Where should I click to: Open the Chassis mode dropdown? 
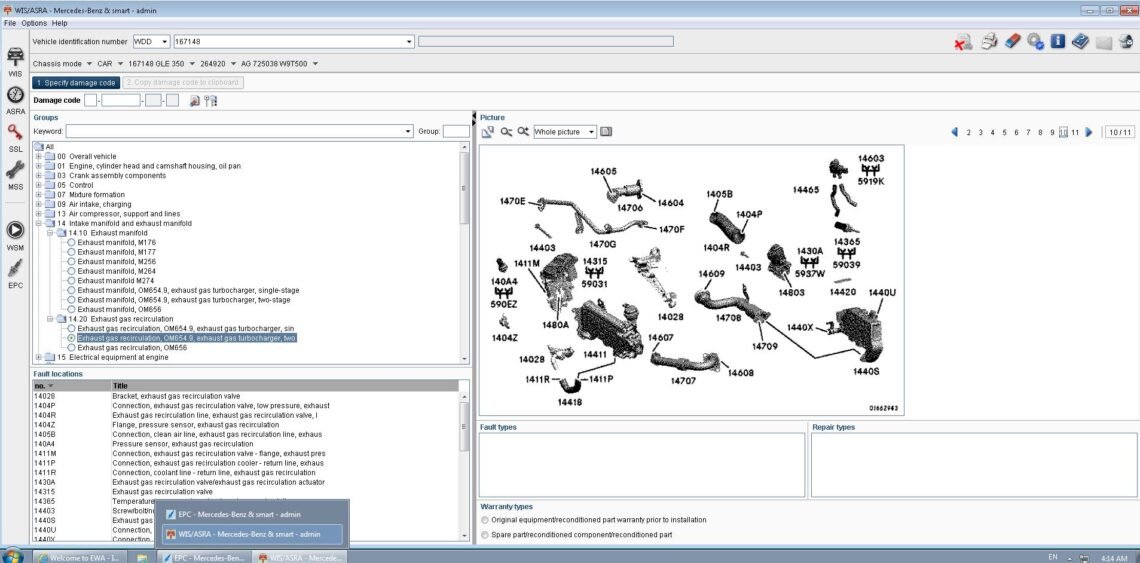[89, 64]
